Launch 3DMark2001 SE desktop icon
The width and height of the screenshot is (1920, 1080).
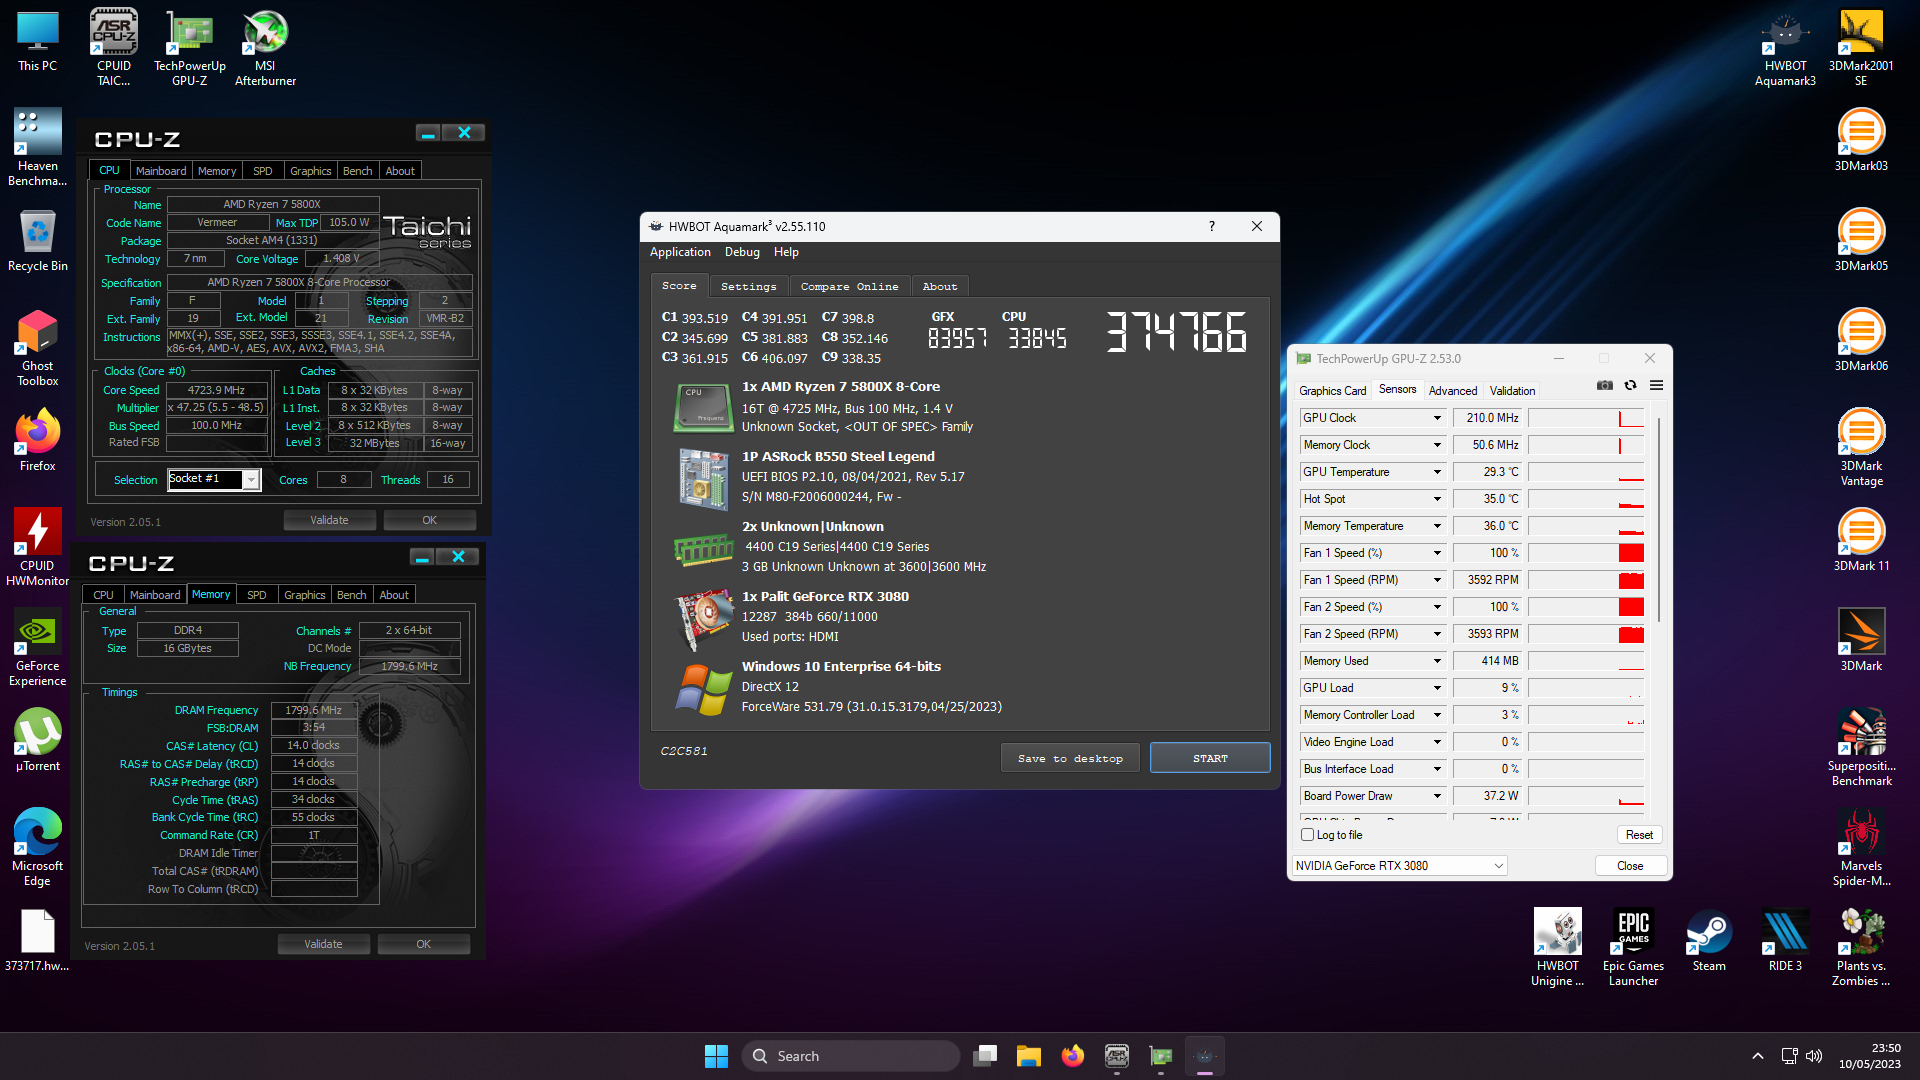1861,47
